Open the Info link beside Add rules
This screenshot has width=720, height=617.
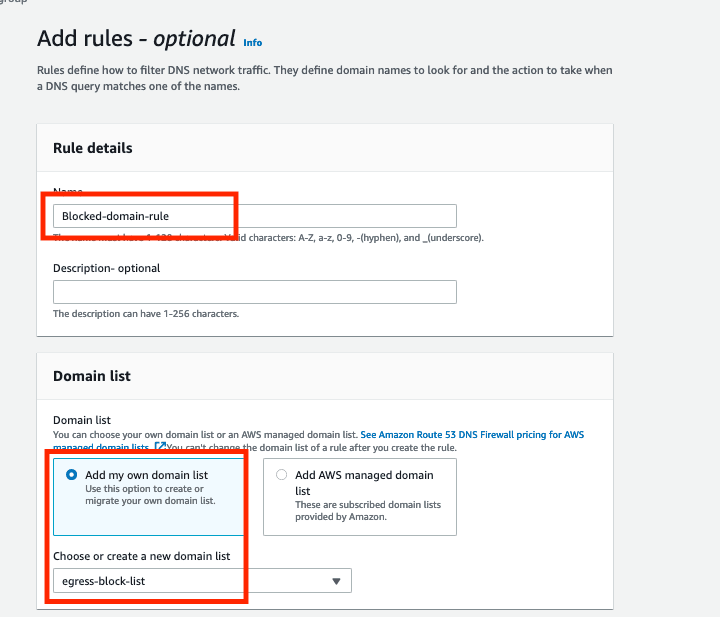click(253, 43)
